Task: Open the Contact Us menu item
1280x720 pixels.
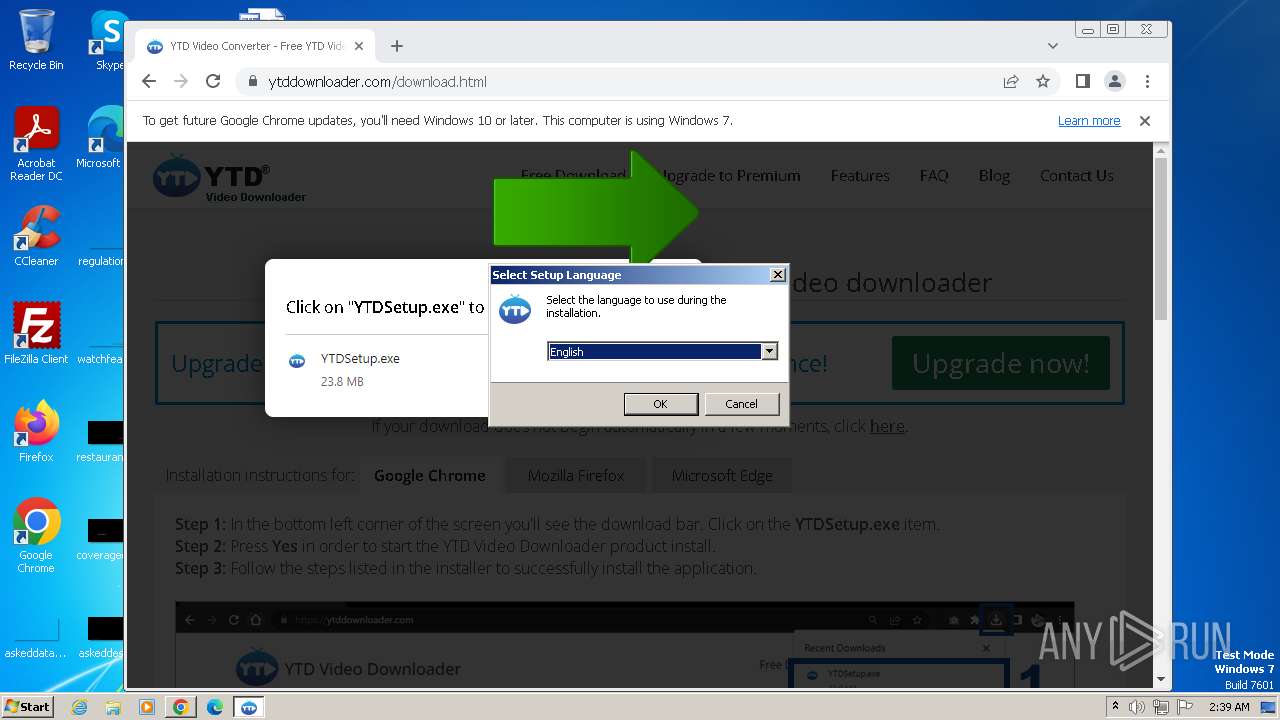Action: pyautogui.click(x=1077, y=176)
